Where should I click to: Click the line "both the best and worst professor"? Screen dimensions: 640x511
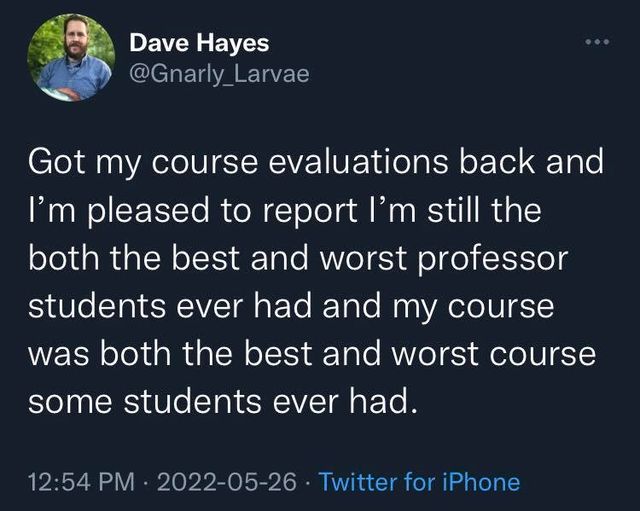298,258
